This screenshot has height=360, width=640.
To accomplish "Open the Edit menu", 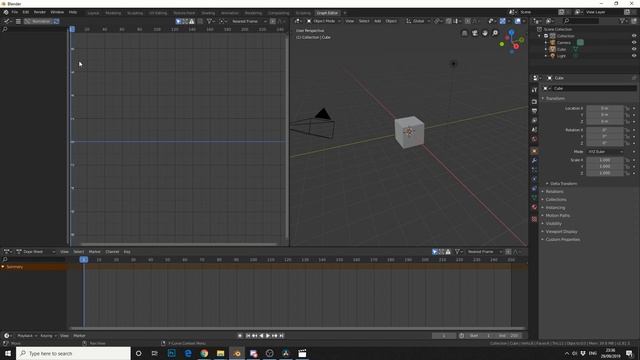I will (x=26, y=12).
